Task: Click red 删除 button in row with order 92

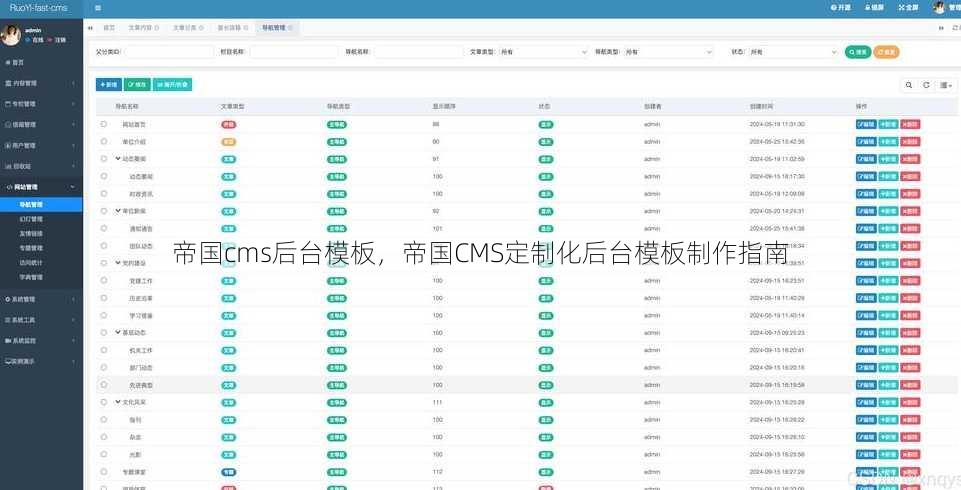Action: pos(910,211)
